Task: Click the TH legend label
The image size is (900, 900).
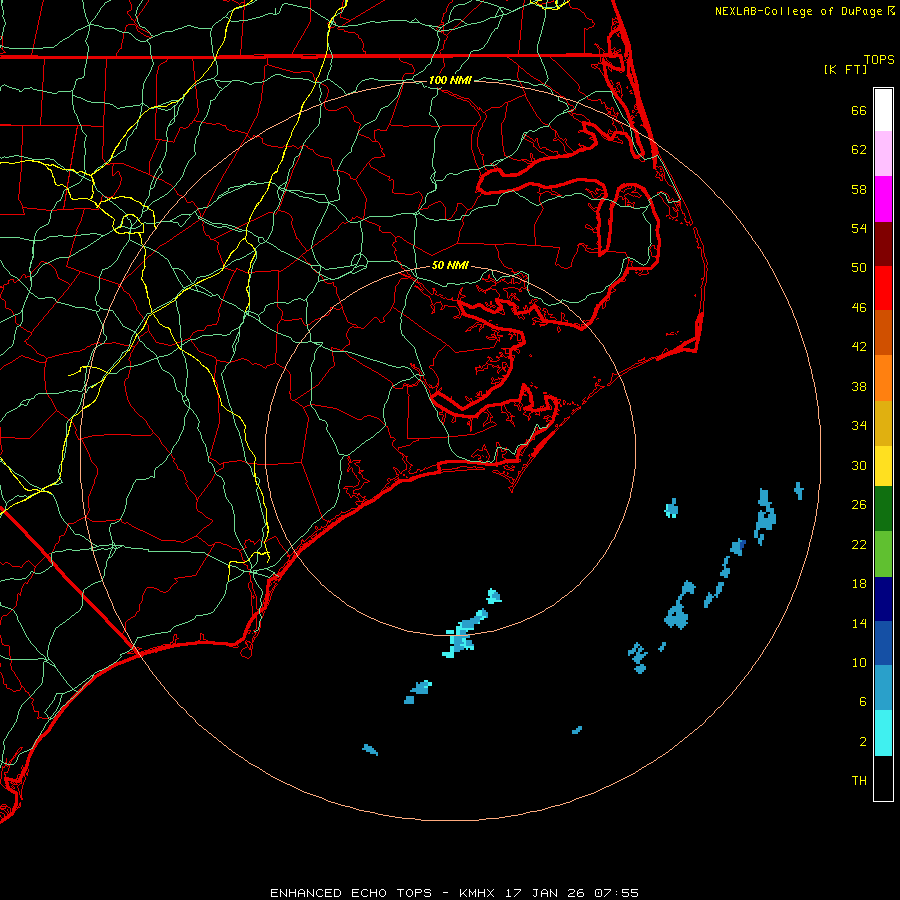Action: click(x=859, y=780)
